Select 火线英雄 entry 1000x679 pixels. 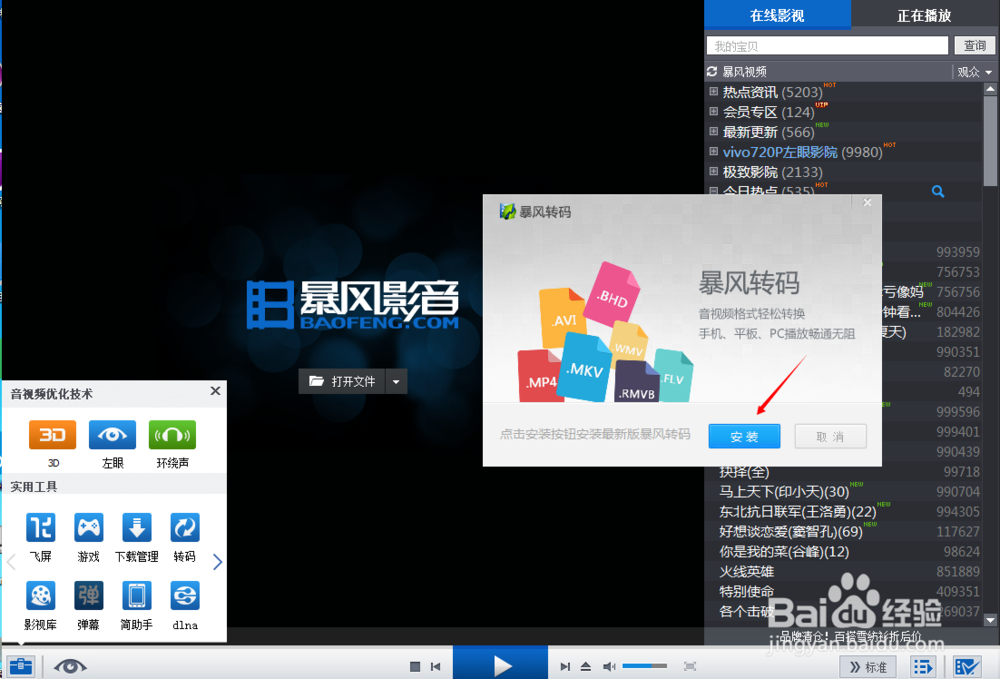pyautogui.click(x=746, y=571)
